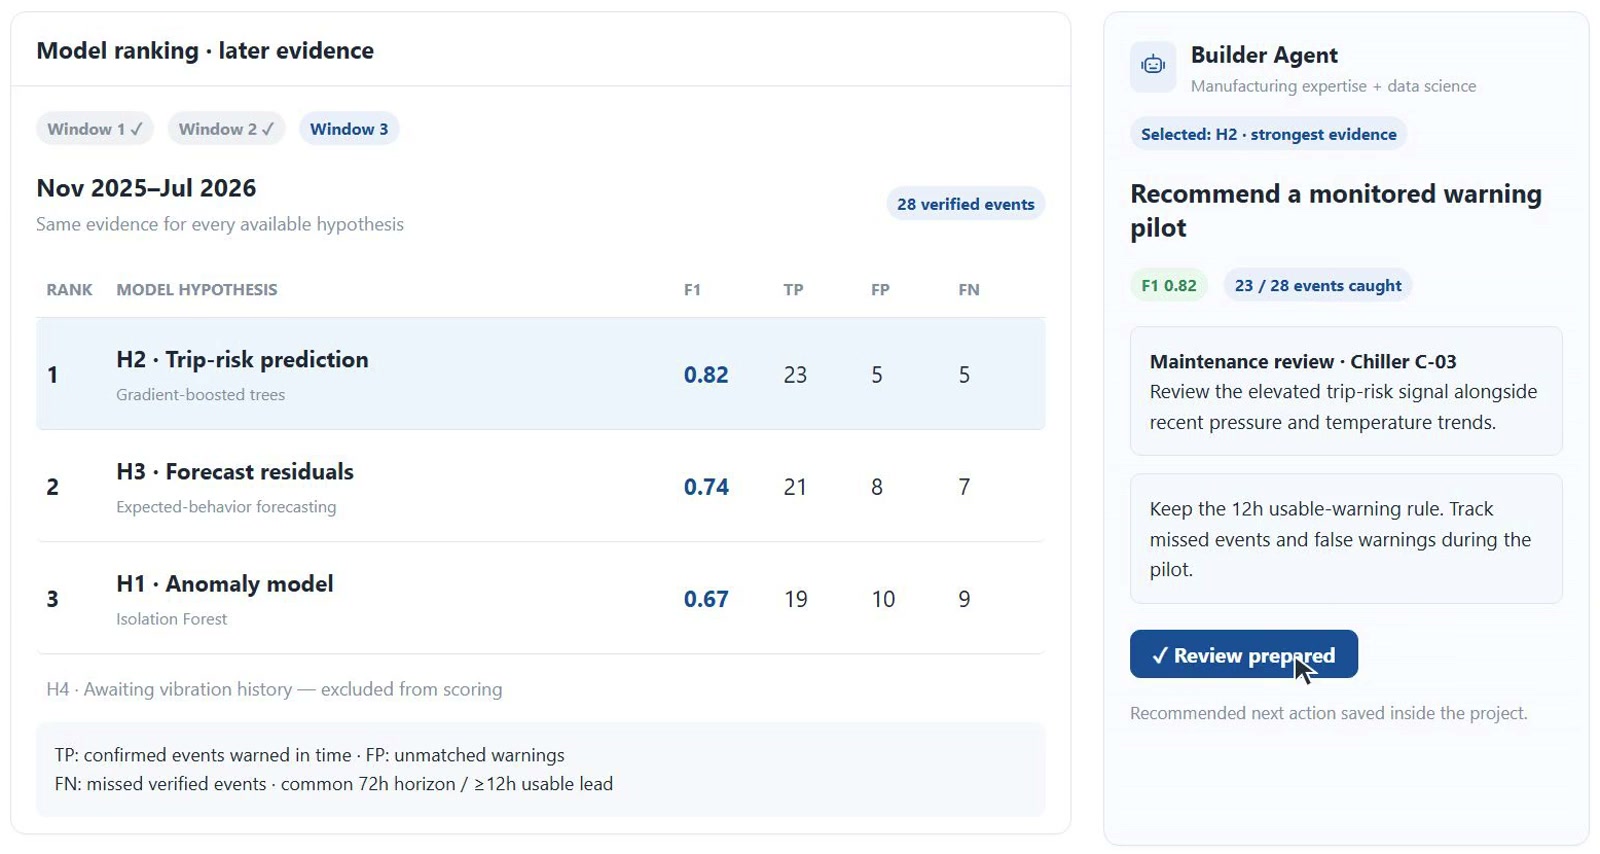Click the MODEL HYPOTHESIS column header
The image size is (1600, 854).
tap(197, 290)
